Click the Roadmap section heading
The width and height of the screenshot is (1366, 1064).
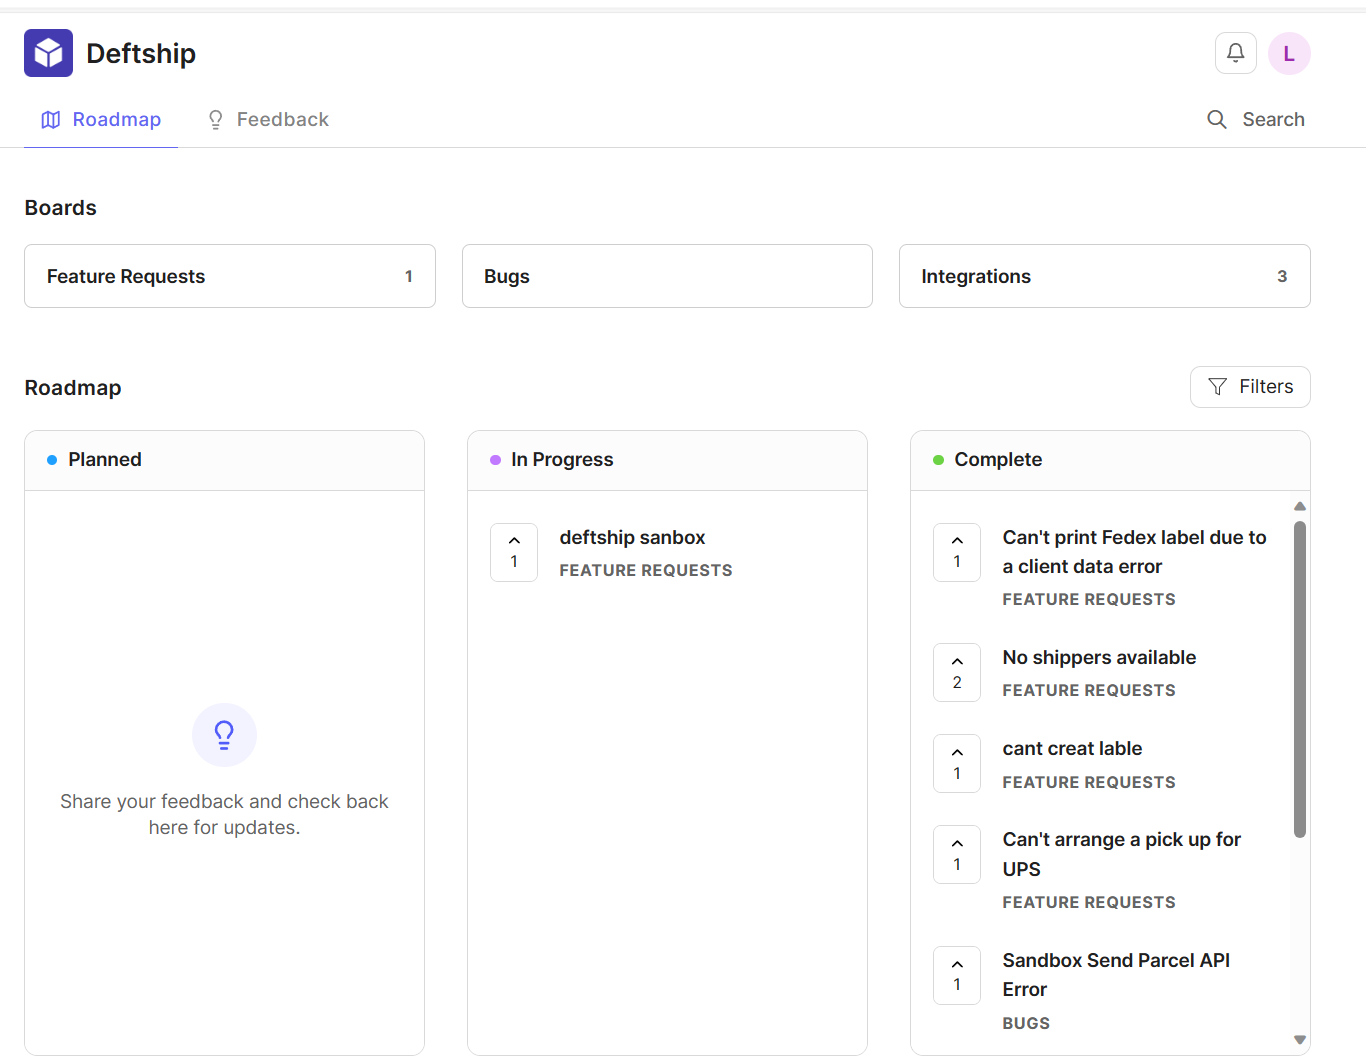(73, 388)
